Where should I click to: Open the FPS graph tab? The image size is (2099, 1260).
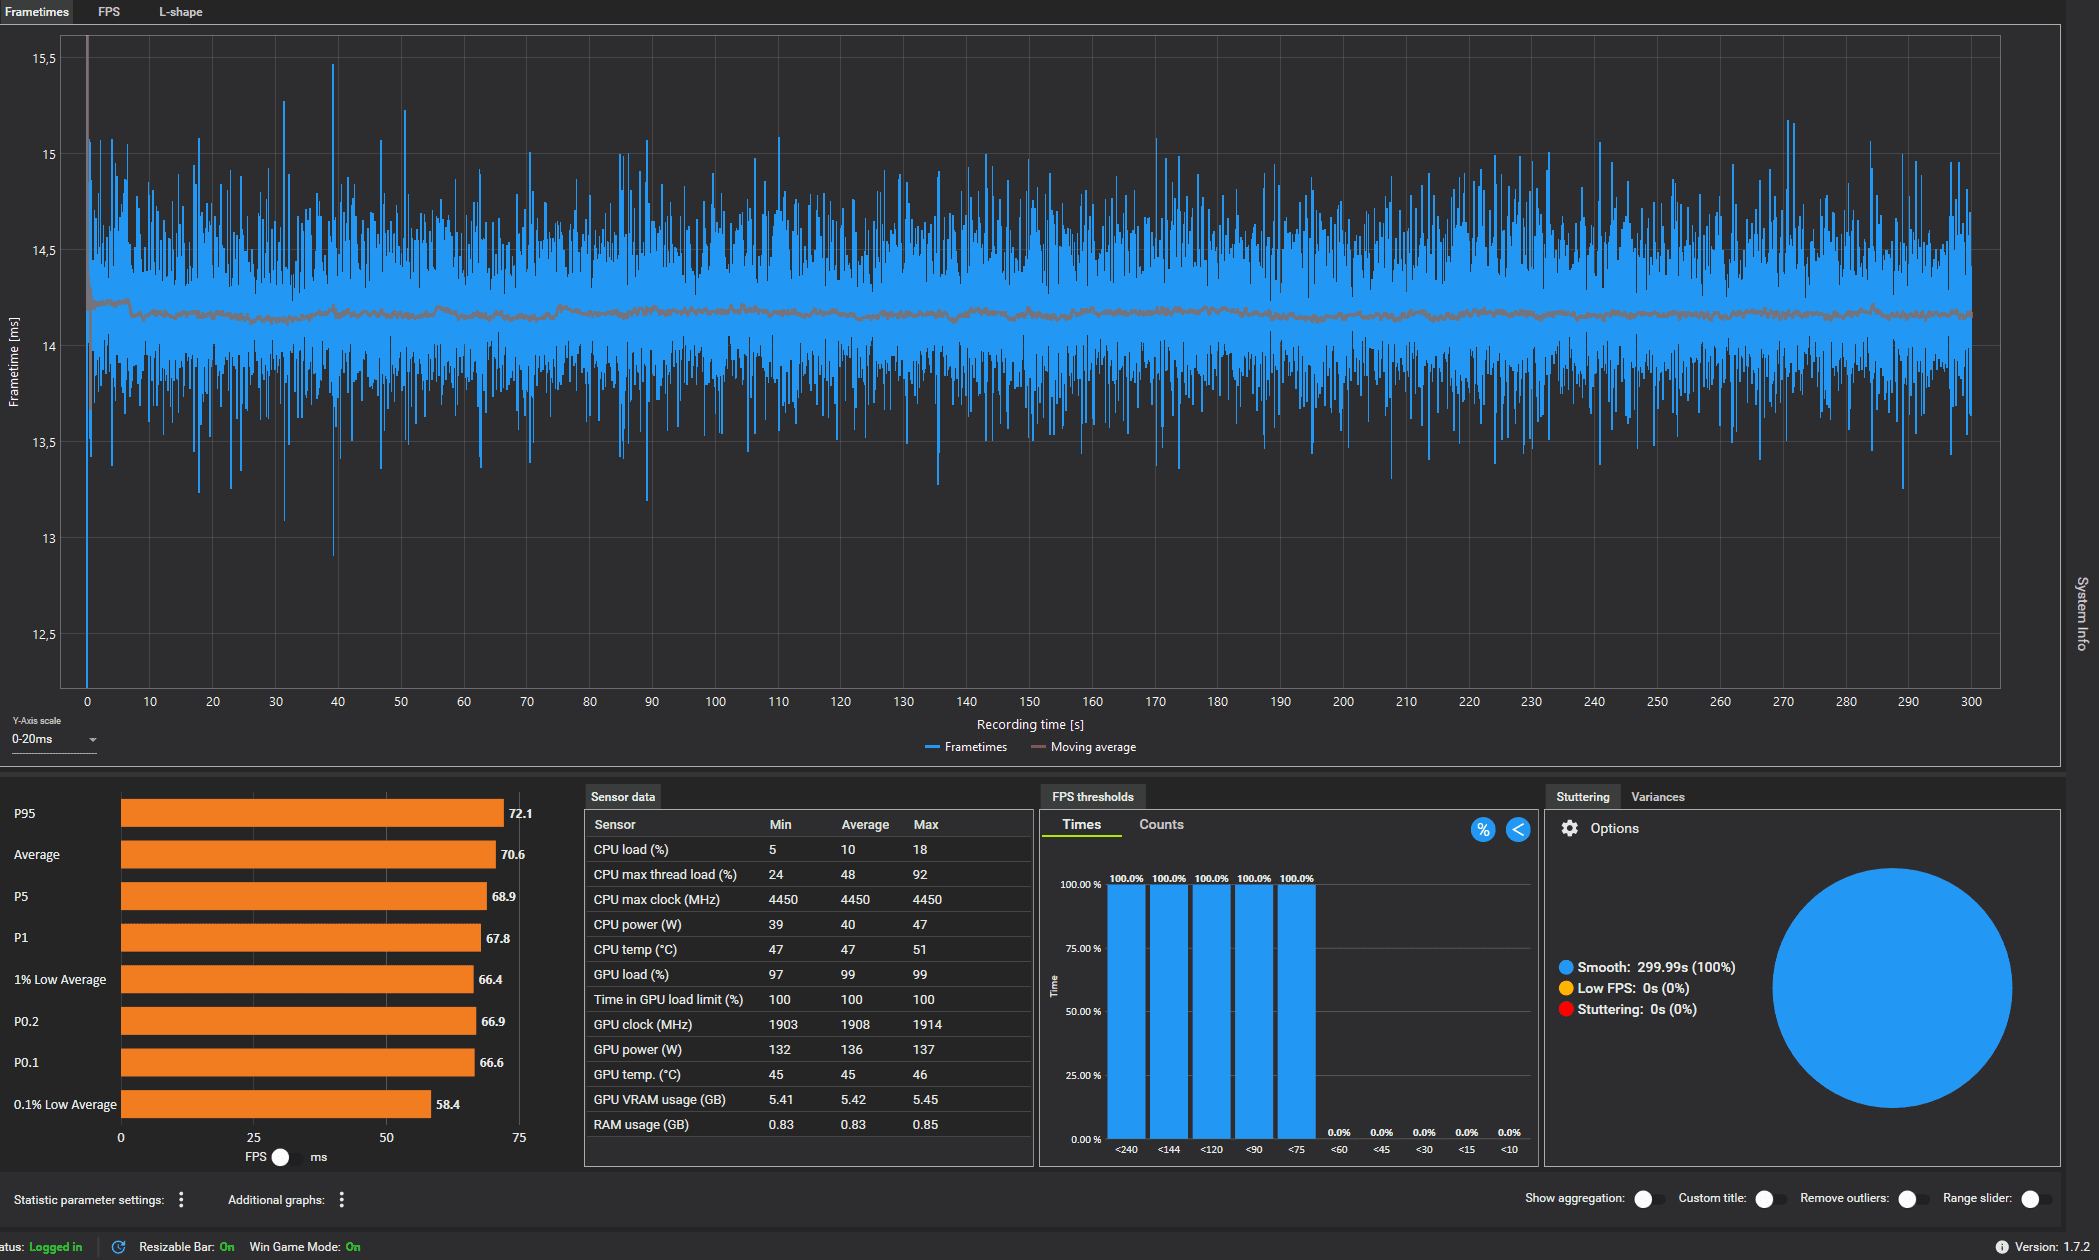109,12
